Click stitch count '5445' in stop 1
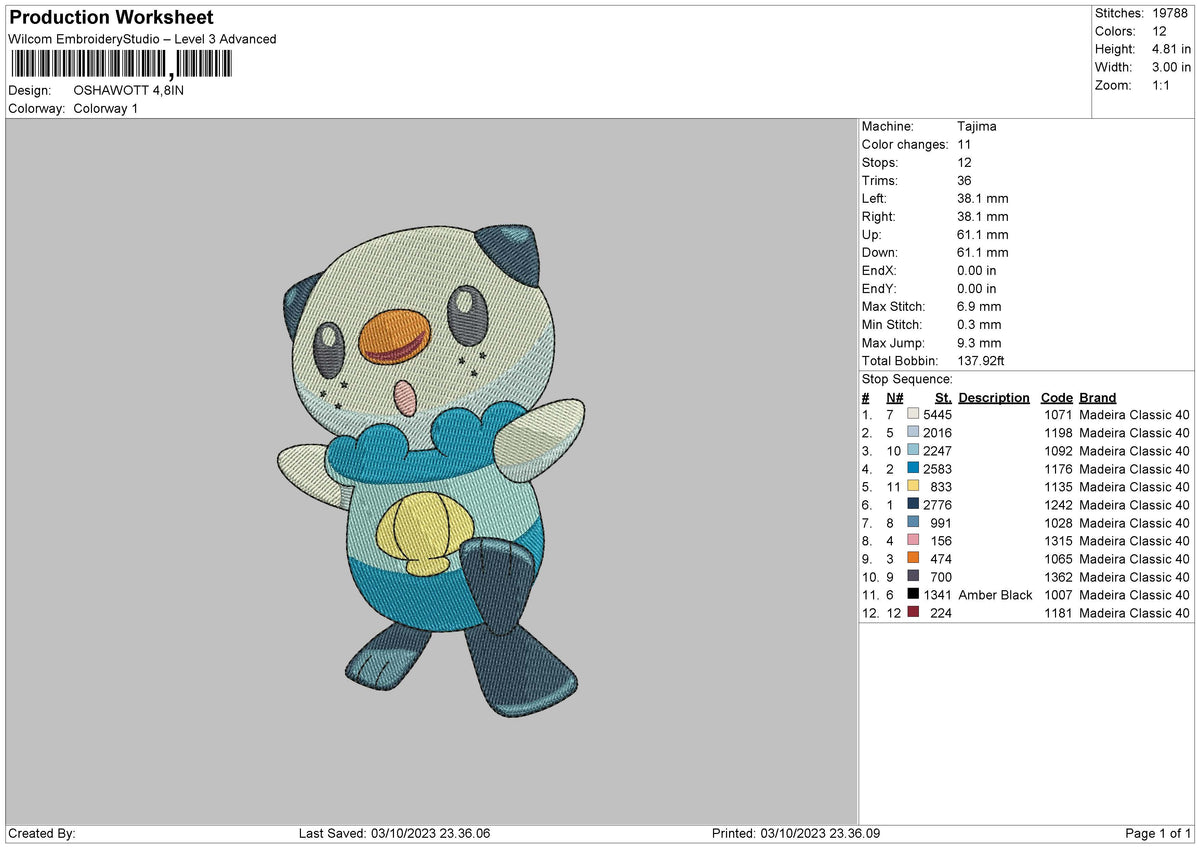Image resolution: width=1200 pixels, height=848 pixels. click(938, 415)
